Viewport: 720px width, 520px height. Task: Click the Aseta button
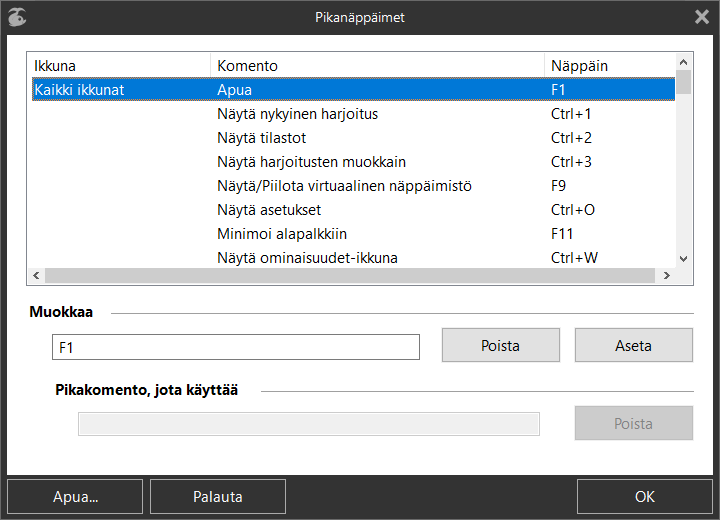point(634,345)
